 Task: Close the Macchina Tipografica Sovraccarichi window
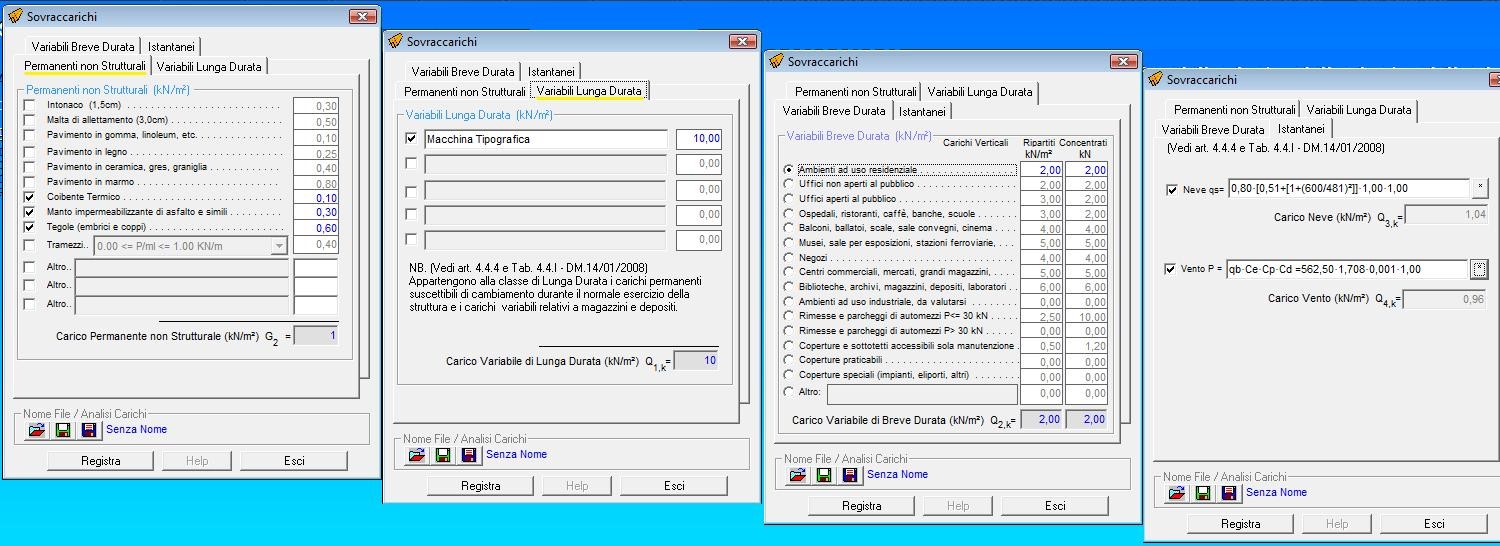[x=742, y=42]
